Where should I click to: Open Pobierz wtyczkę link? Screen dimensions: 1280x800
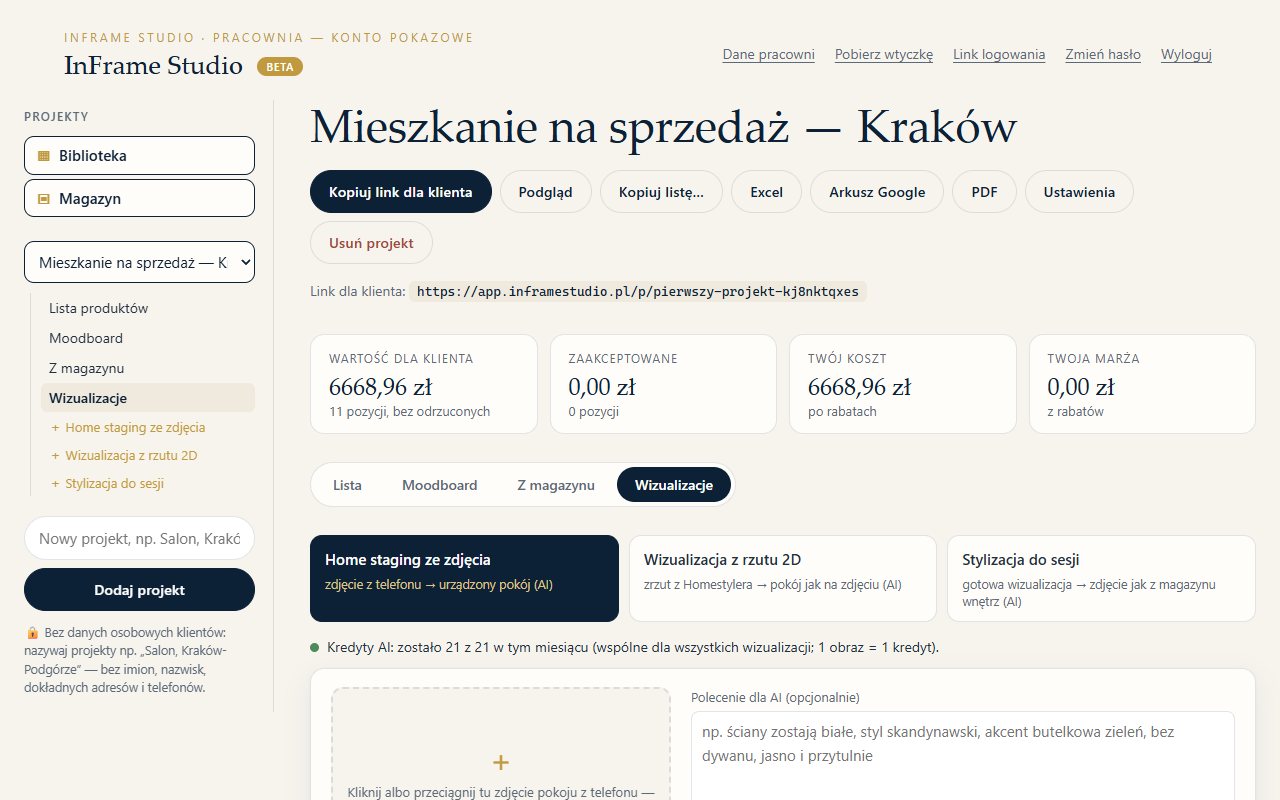(x=884, y=55)
